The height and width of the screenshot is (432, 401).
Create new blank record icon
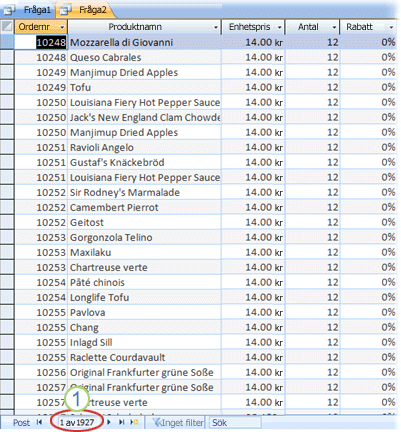(134, 422)
